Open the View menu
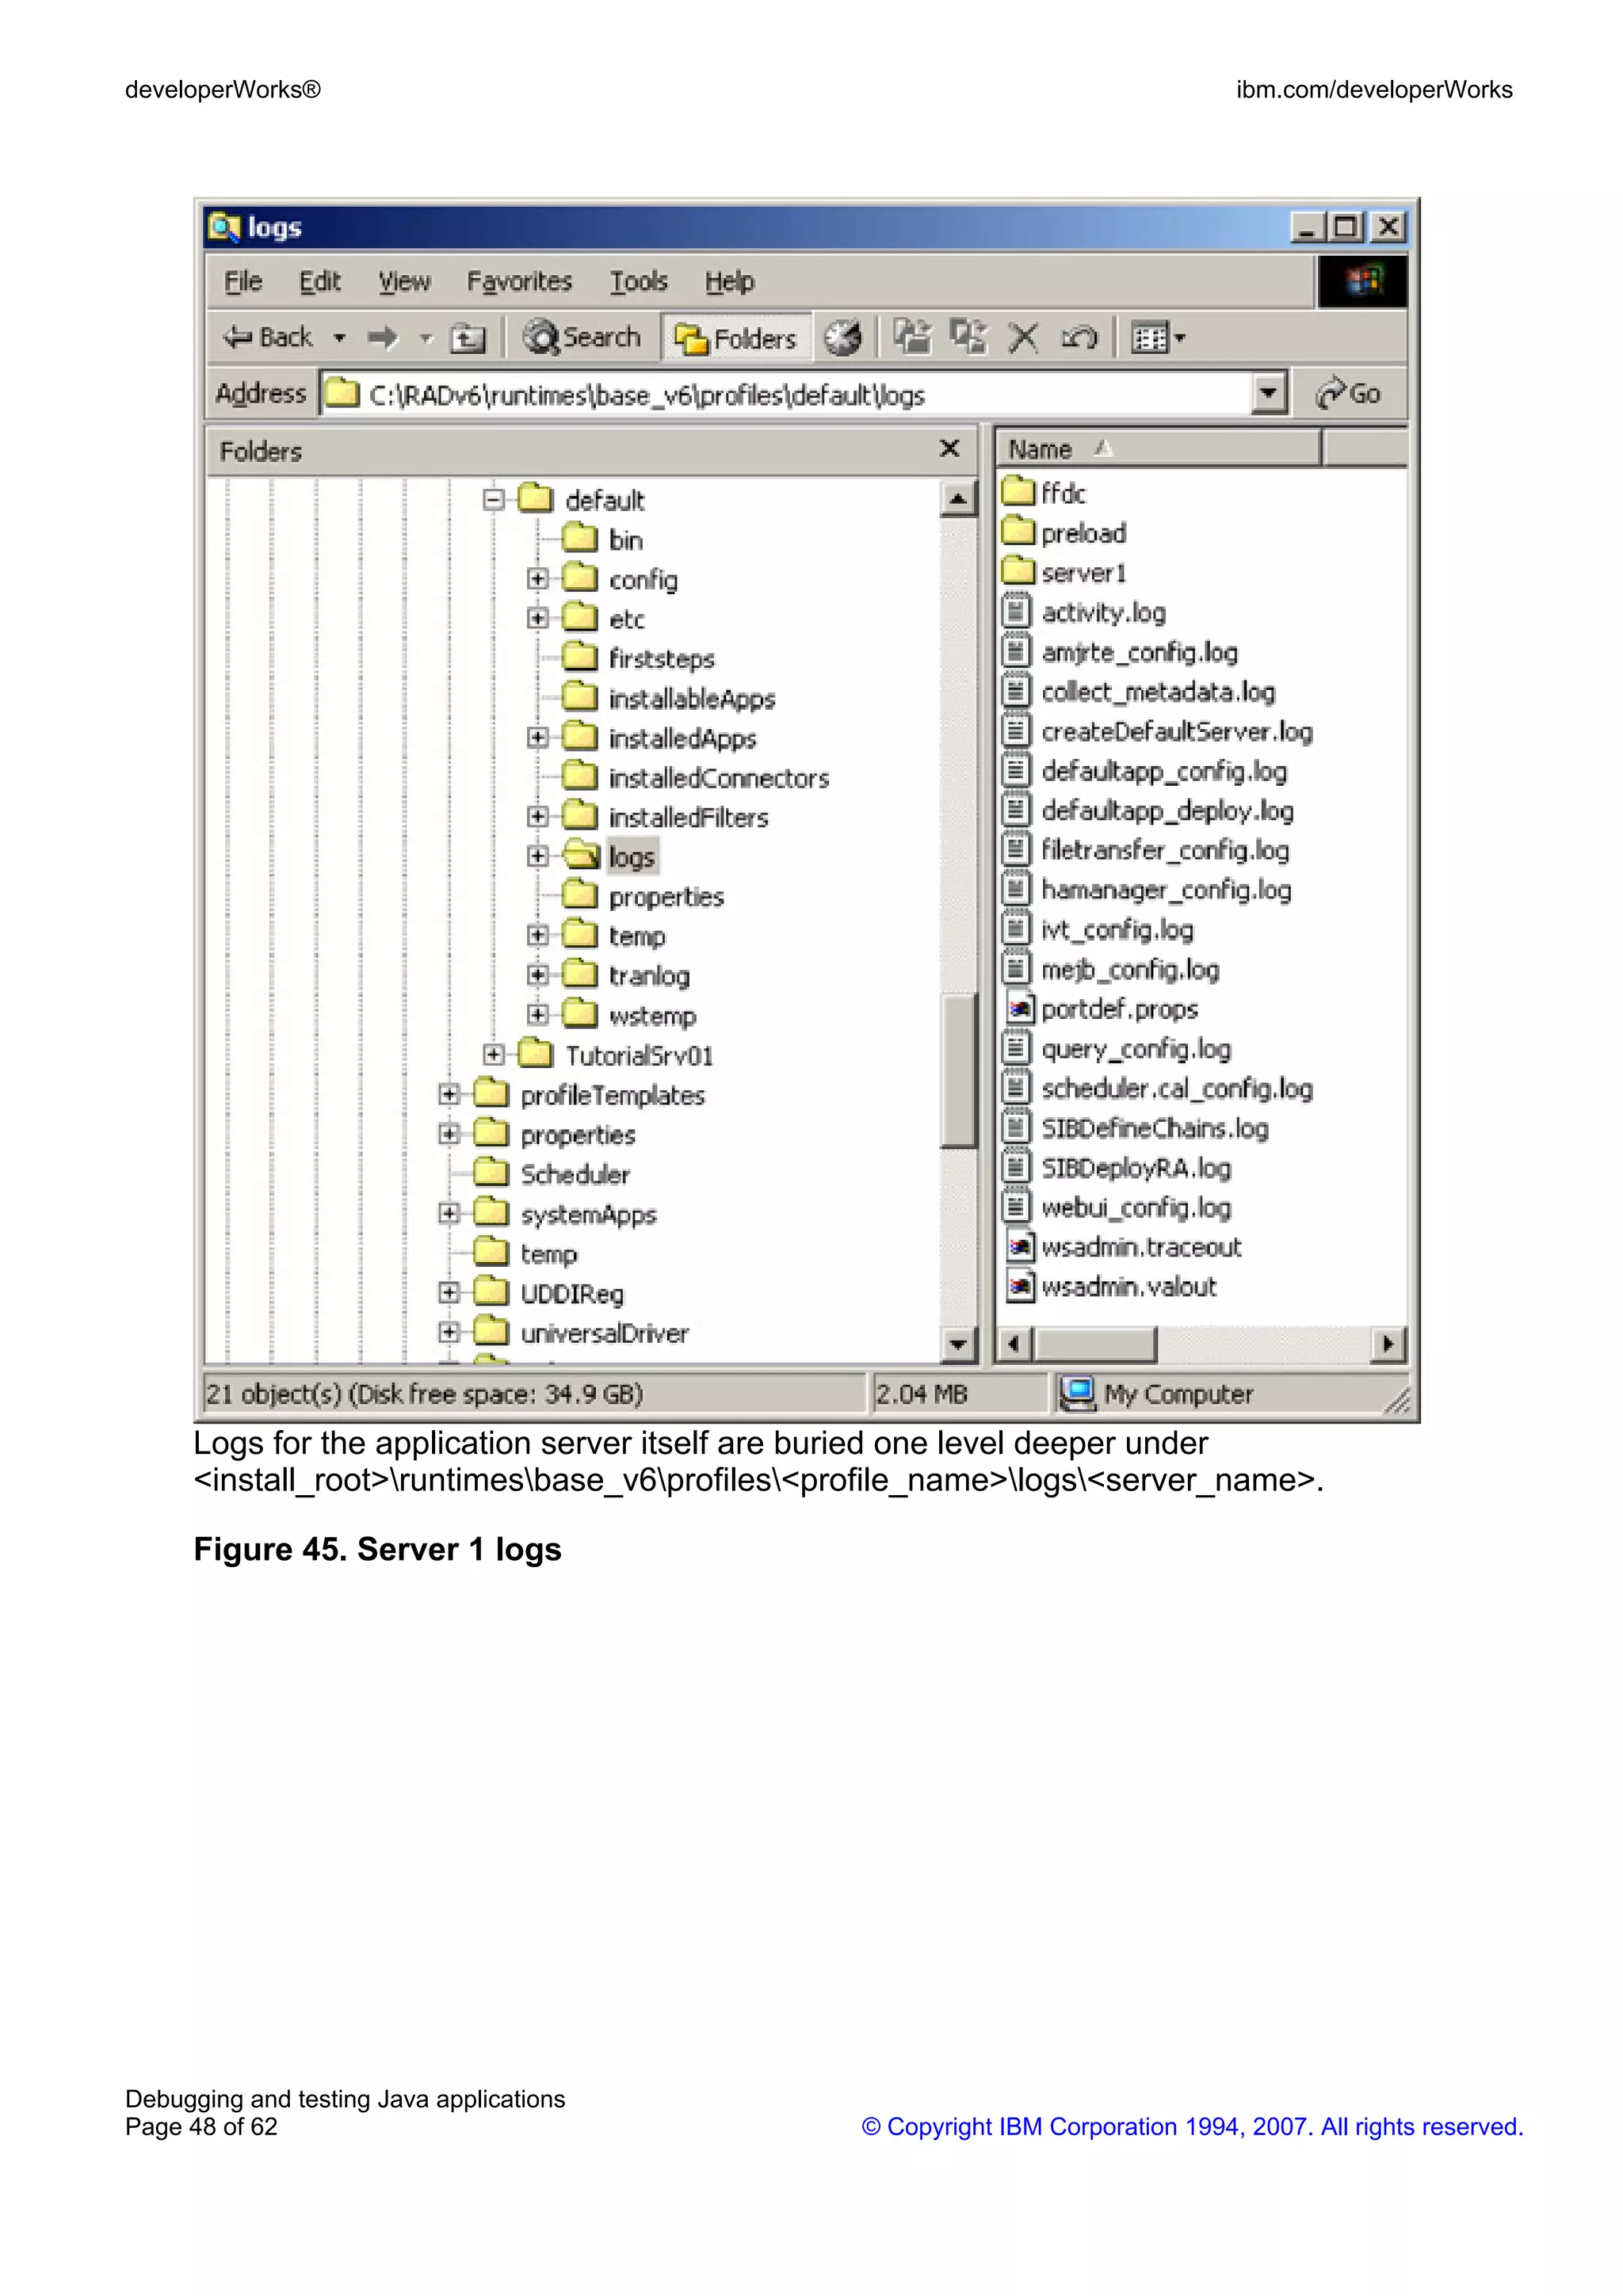 pos(404,282)
